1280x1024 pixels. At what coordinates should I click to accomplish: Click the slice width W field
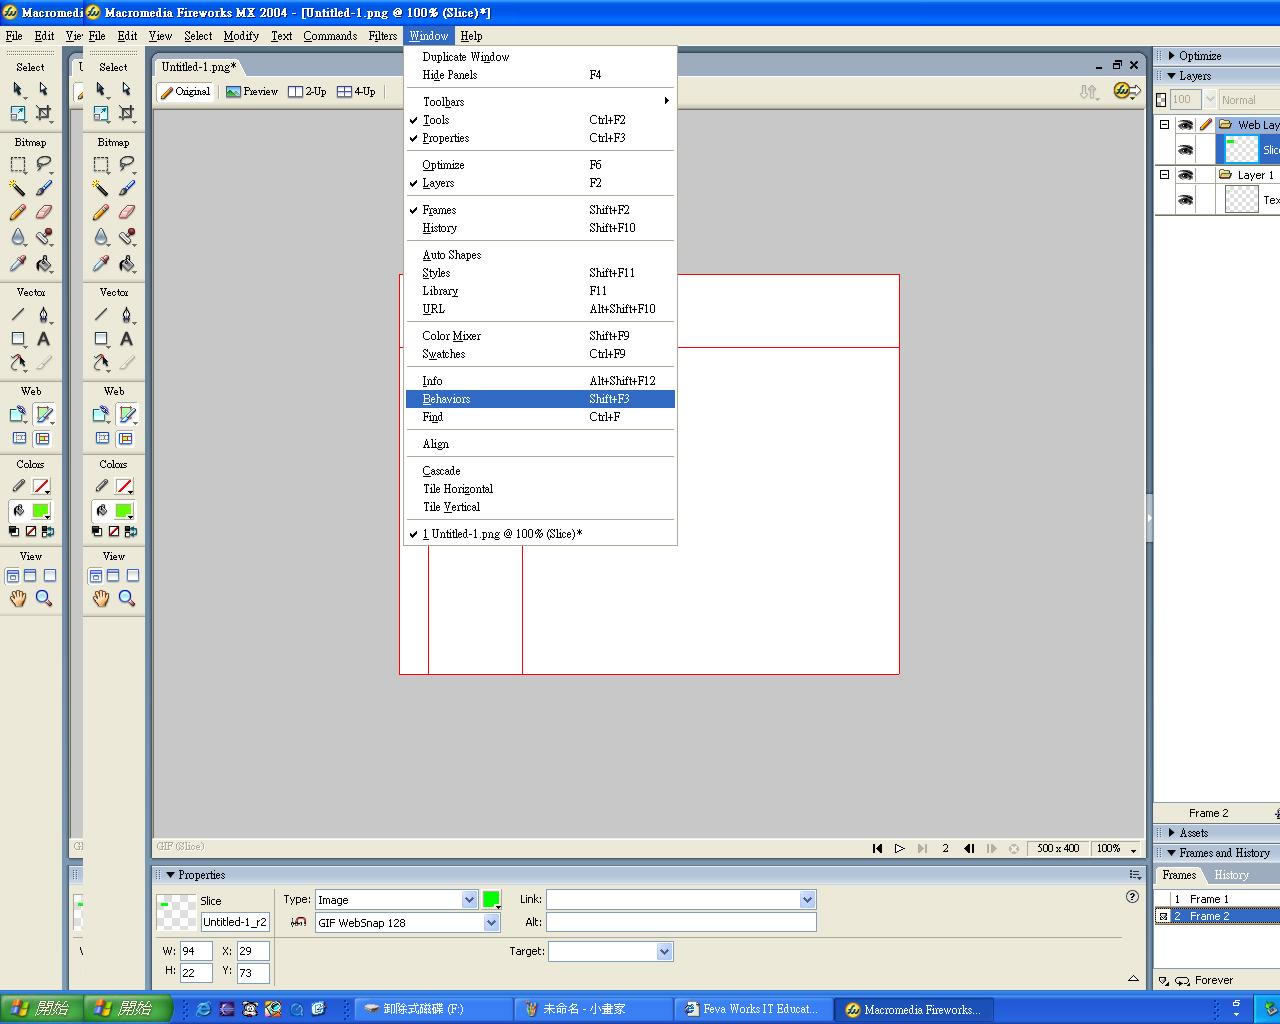[x=195, y=951]
